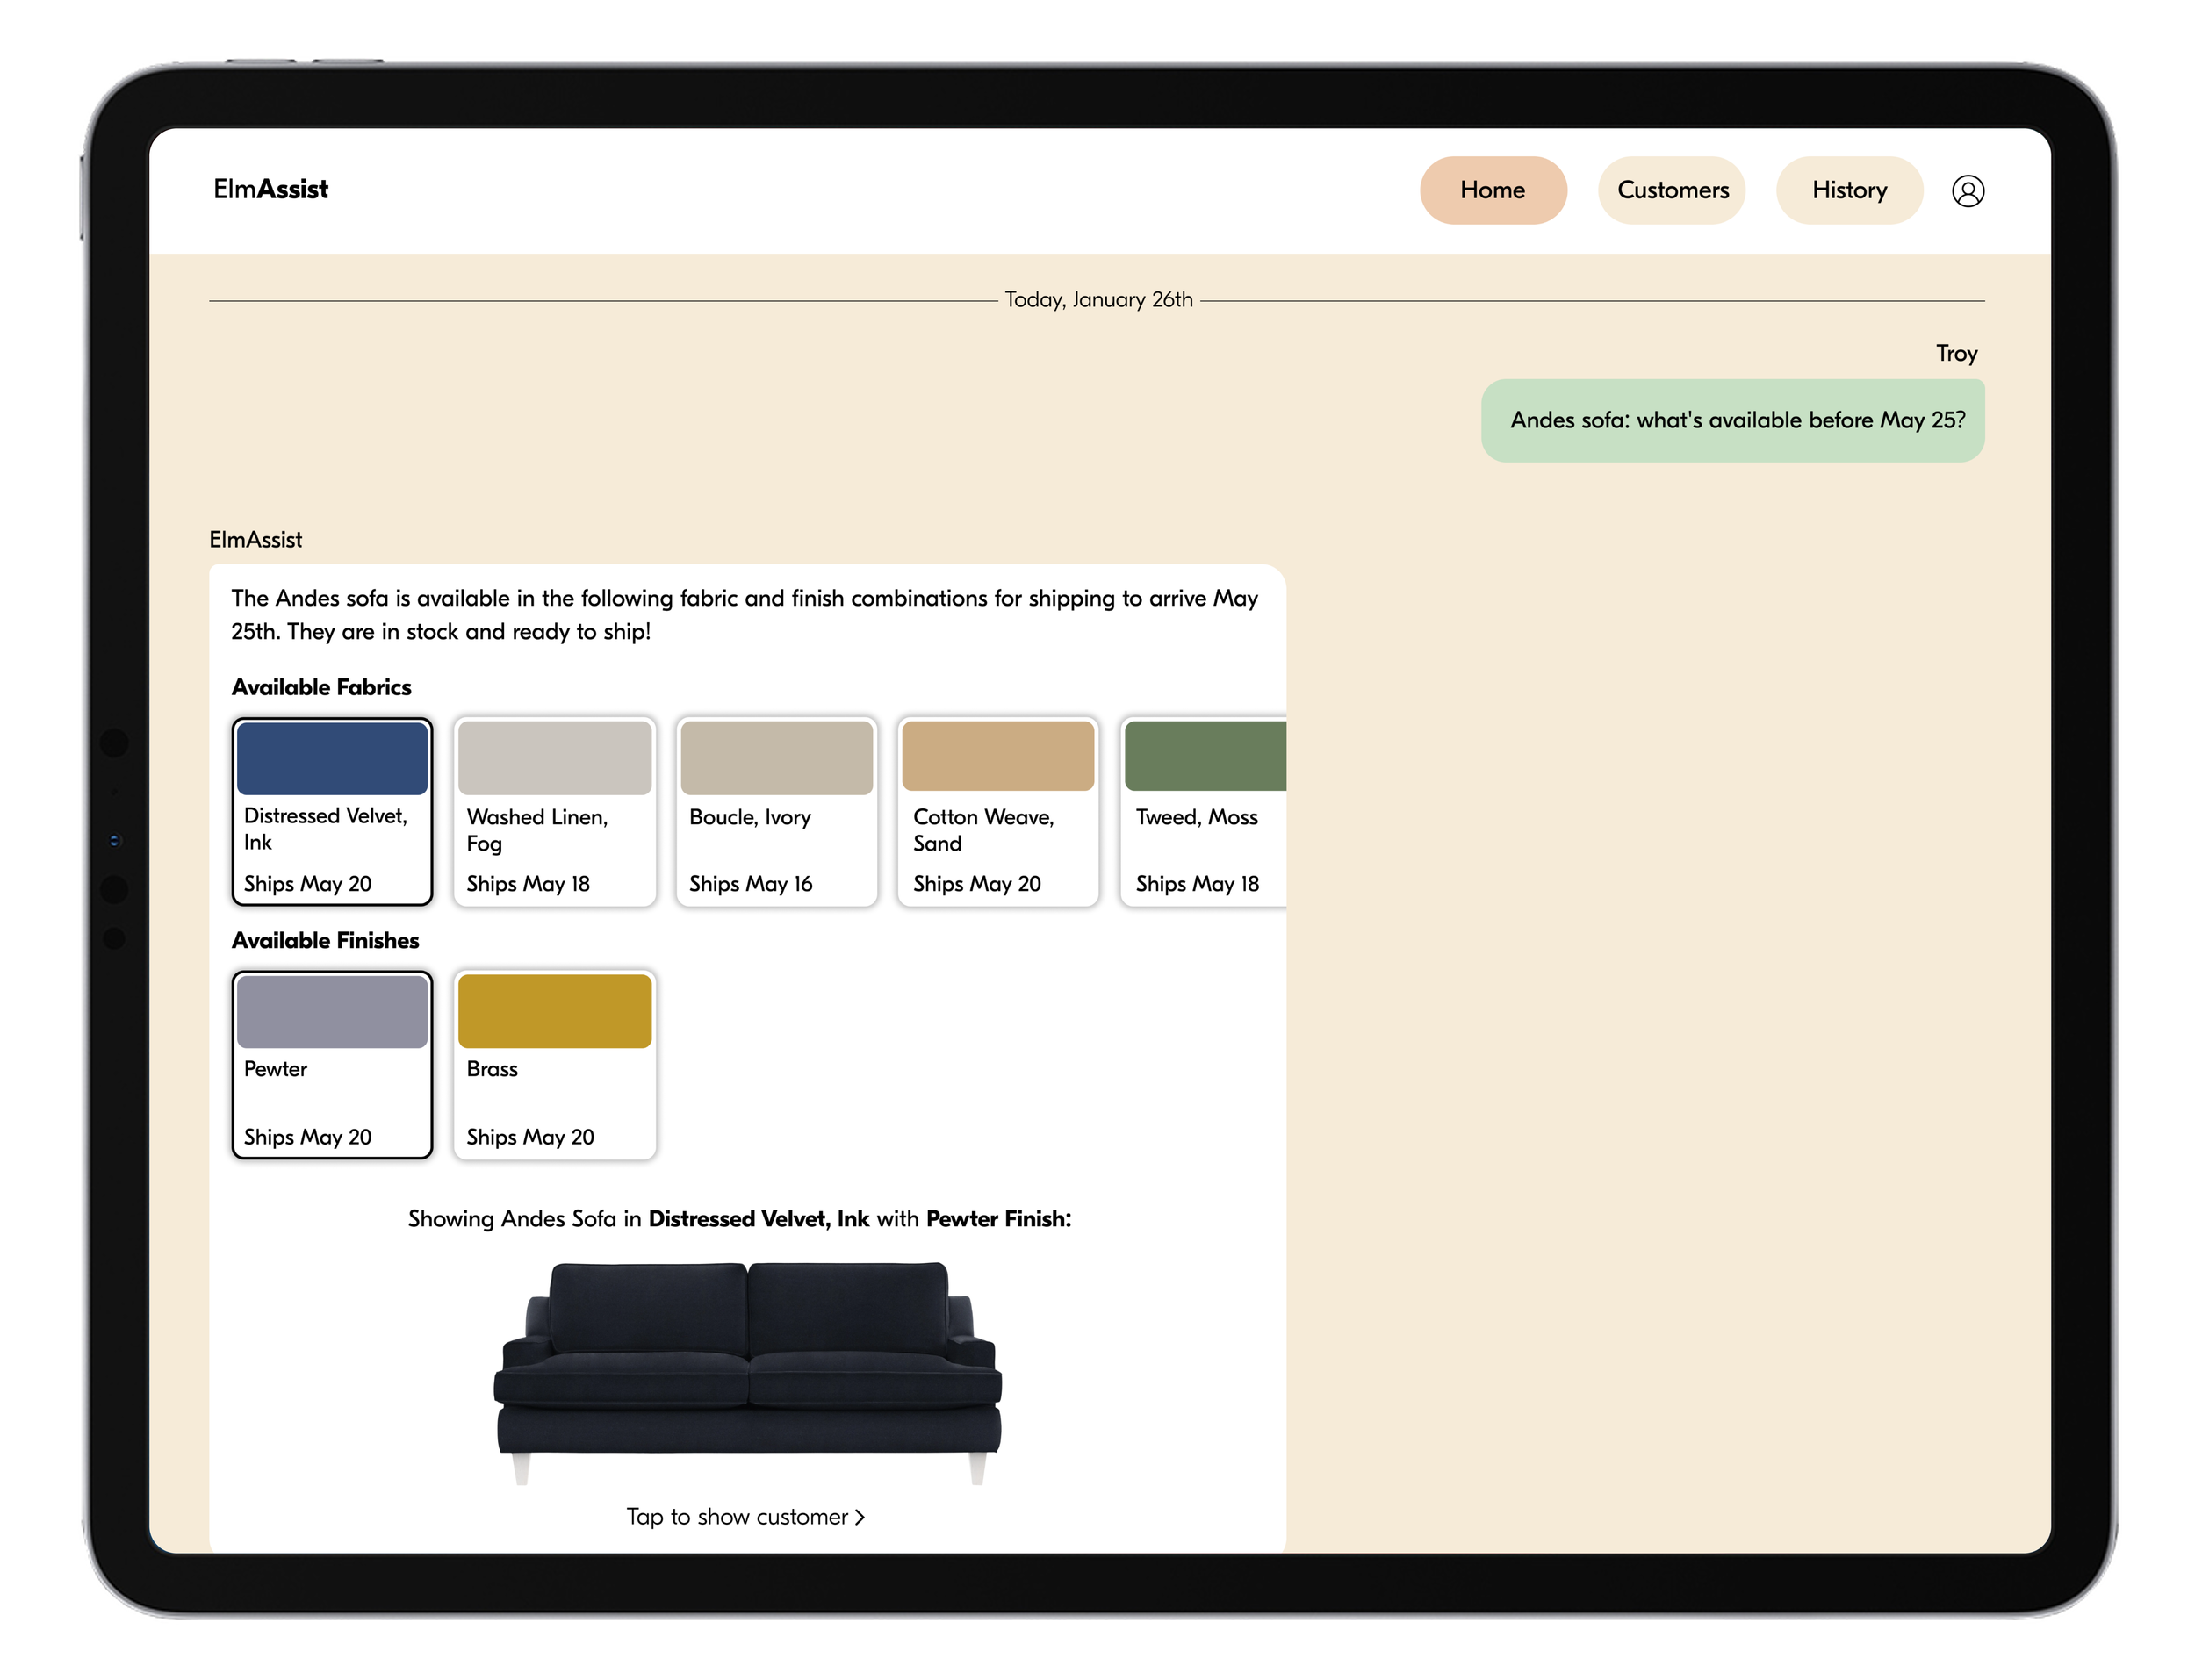Click Troy's message about Andes sofa
Screen dimensions: 2195x1680
(x=1732, y=420)
